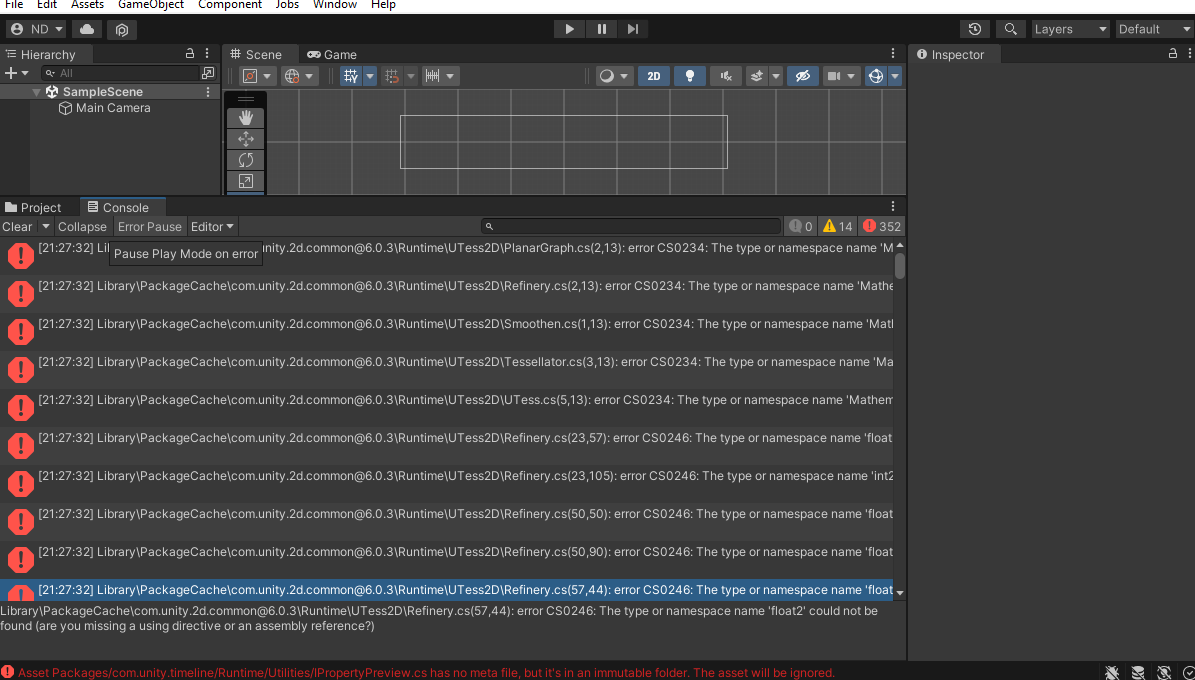Open the Layers dropdown
The height and width of the screenshot is (680, 1195).
pyautogui.click(x=1070, y=29)
